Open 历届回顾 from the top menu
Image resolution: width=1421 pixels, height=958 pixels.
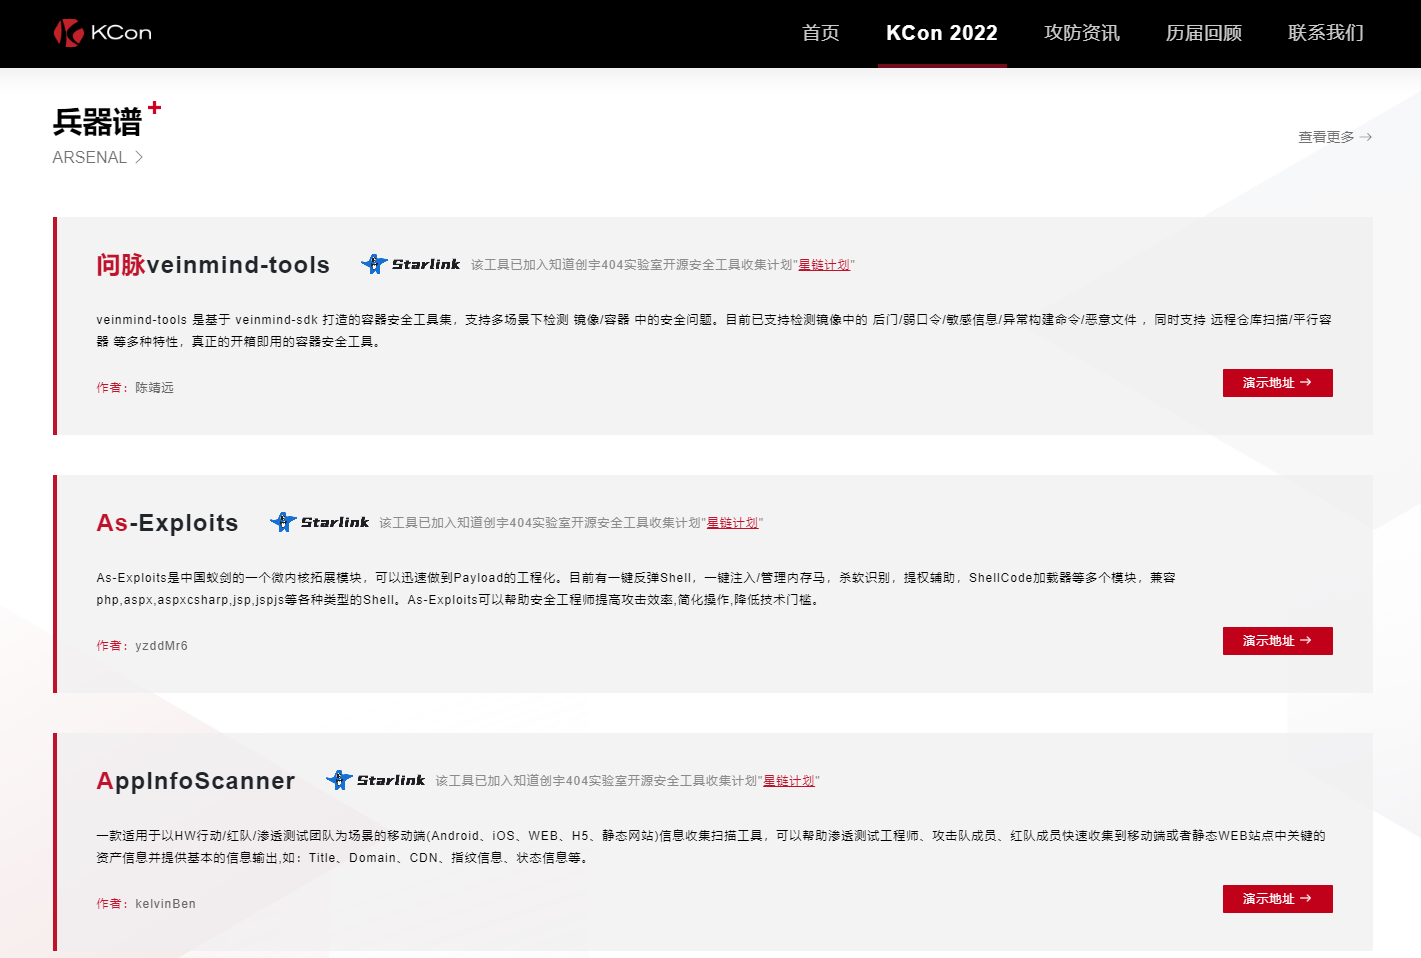click(x=1203, y=33)
